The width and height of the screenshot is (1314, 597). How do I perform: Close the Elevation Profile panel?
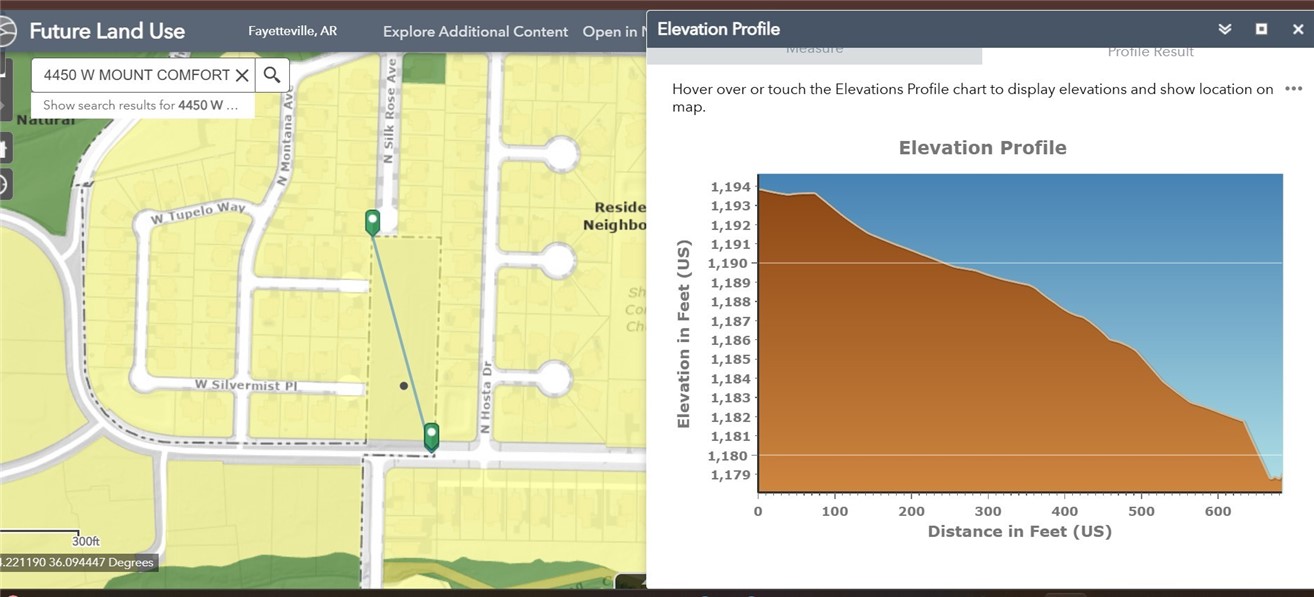[x=1298, y=29]
